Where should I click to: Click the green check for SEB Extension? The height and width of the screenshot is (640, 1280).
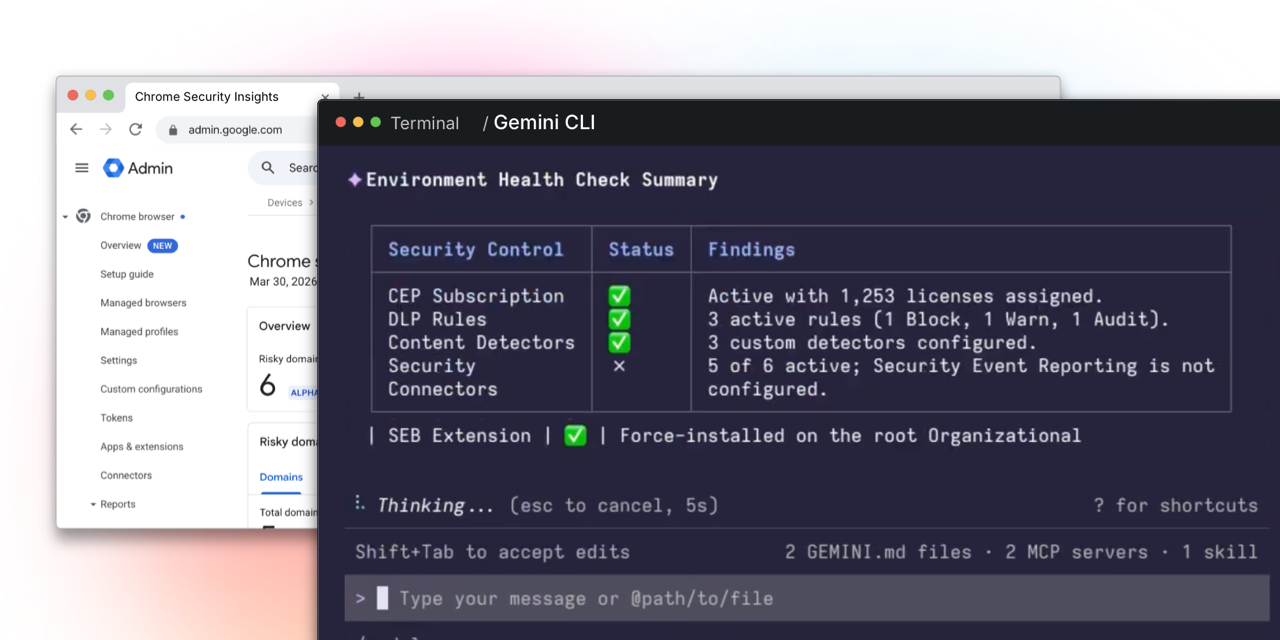575,436
